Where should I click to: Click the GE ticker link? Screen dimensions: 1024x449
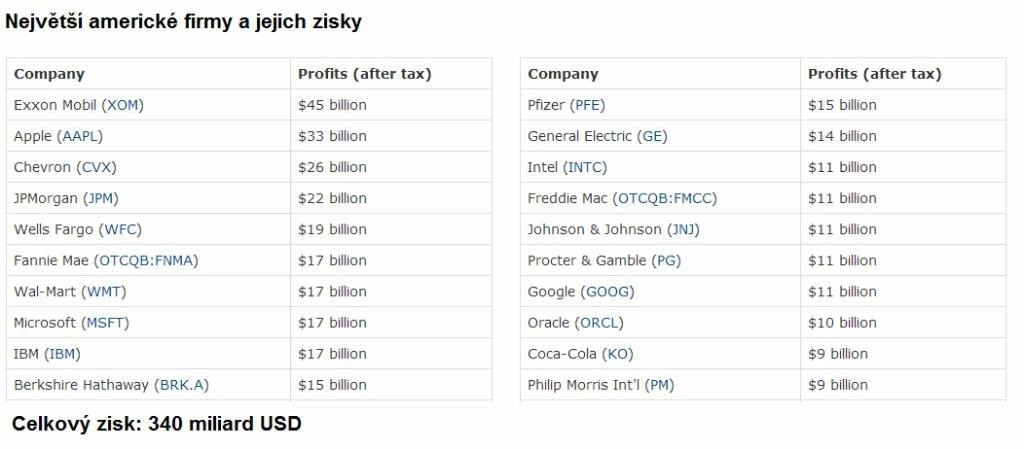click(x=652, y=136)
